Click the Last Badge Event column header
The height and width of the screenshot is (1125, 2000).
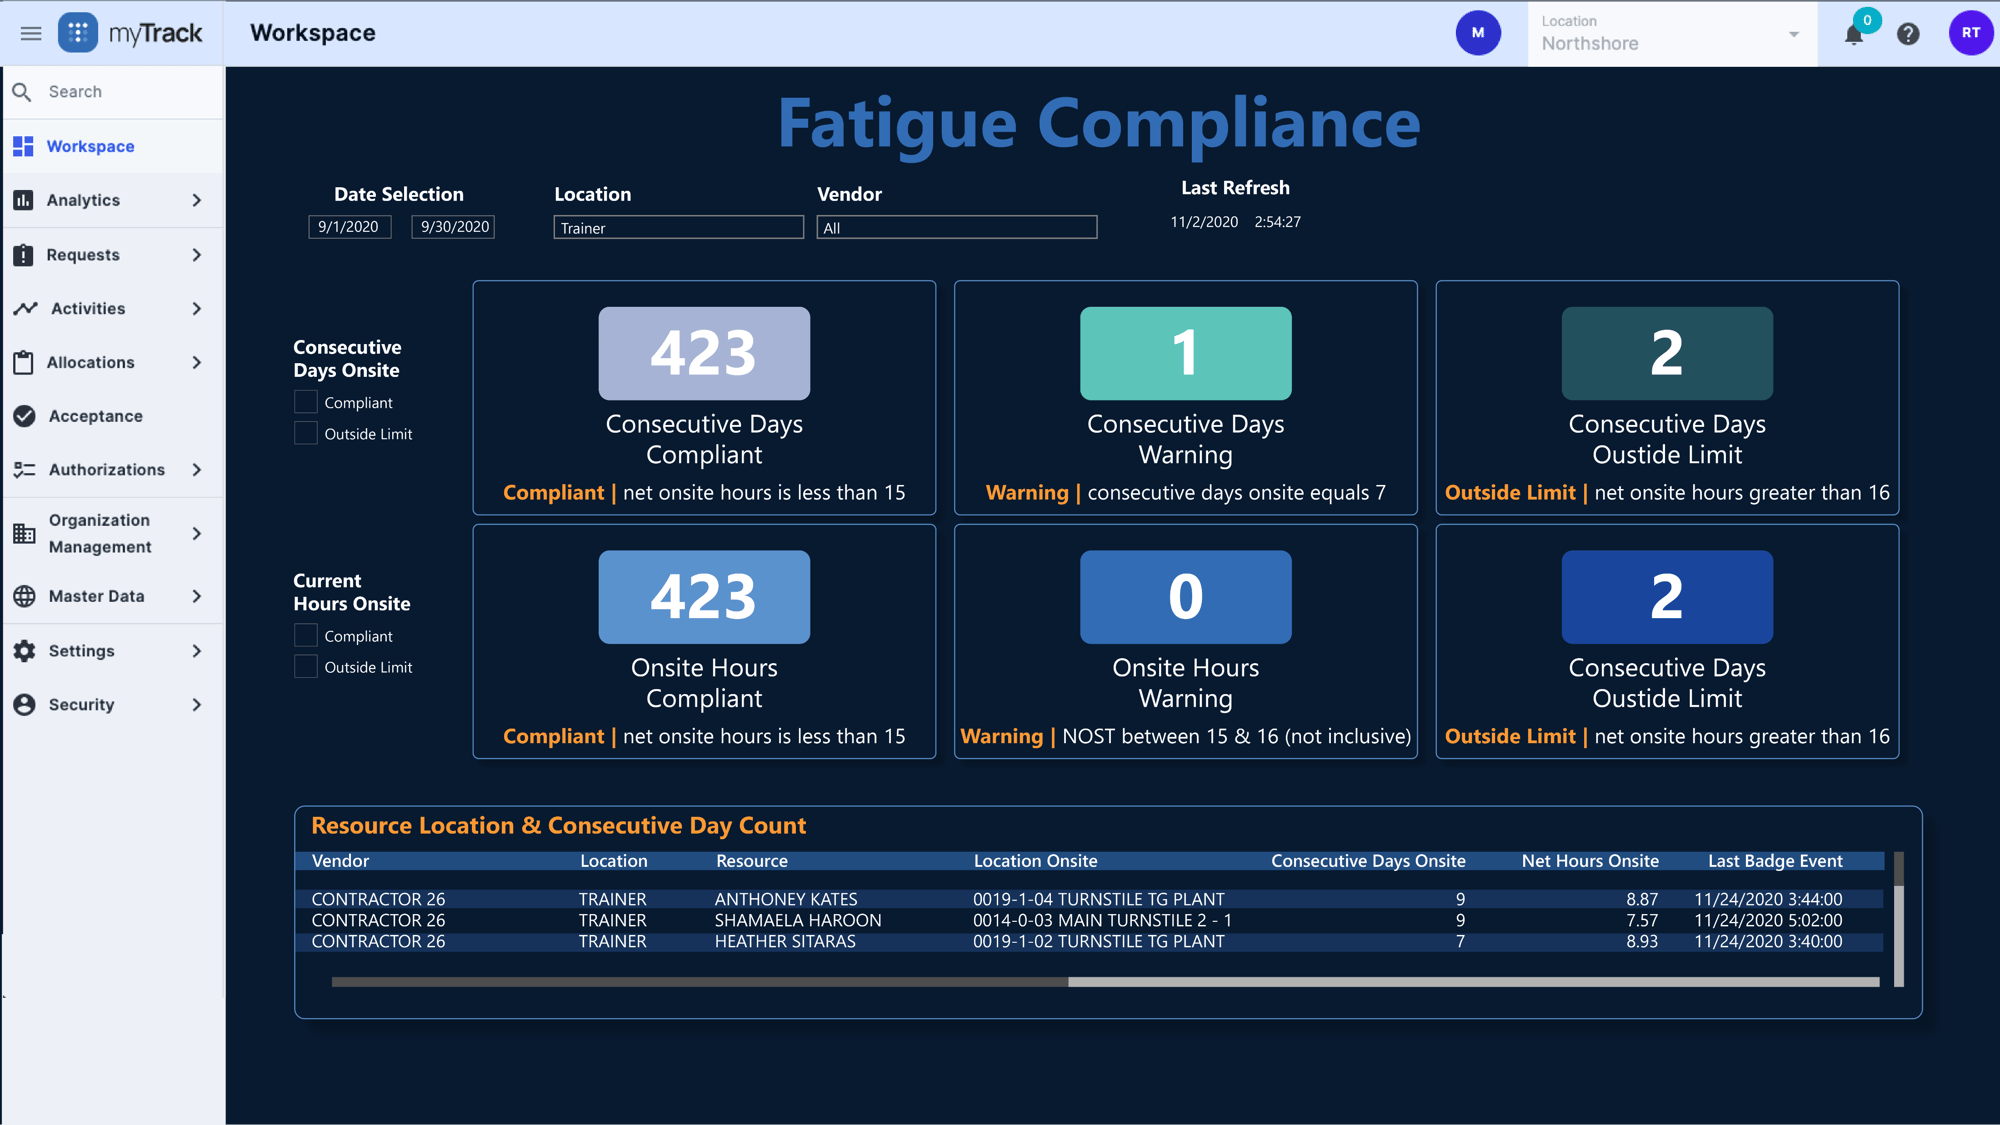pos(1775,861)
